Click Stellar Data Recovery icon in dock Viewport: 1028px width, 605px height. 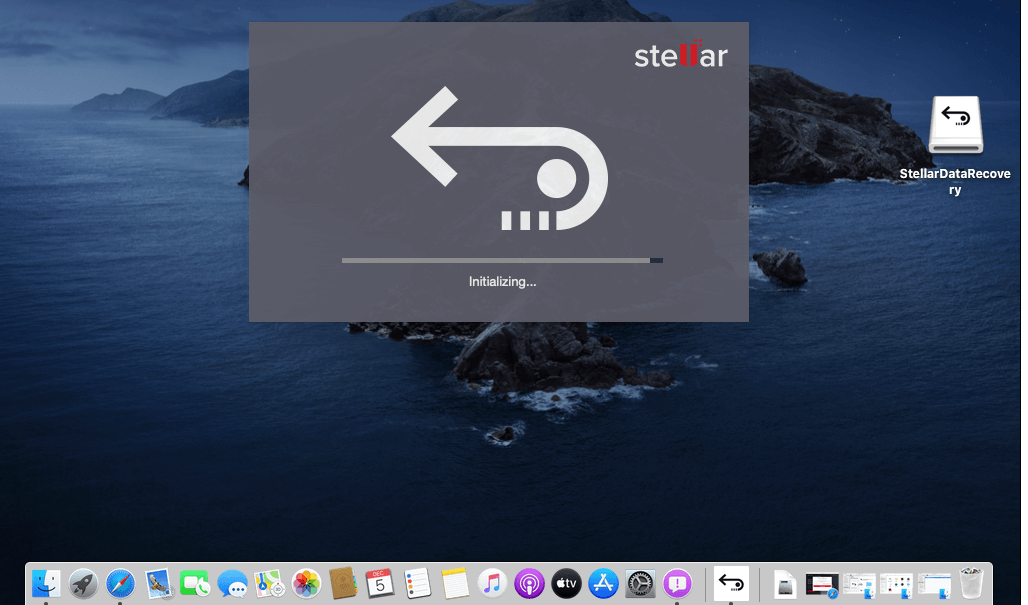[731, 583]
